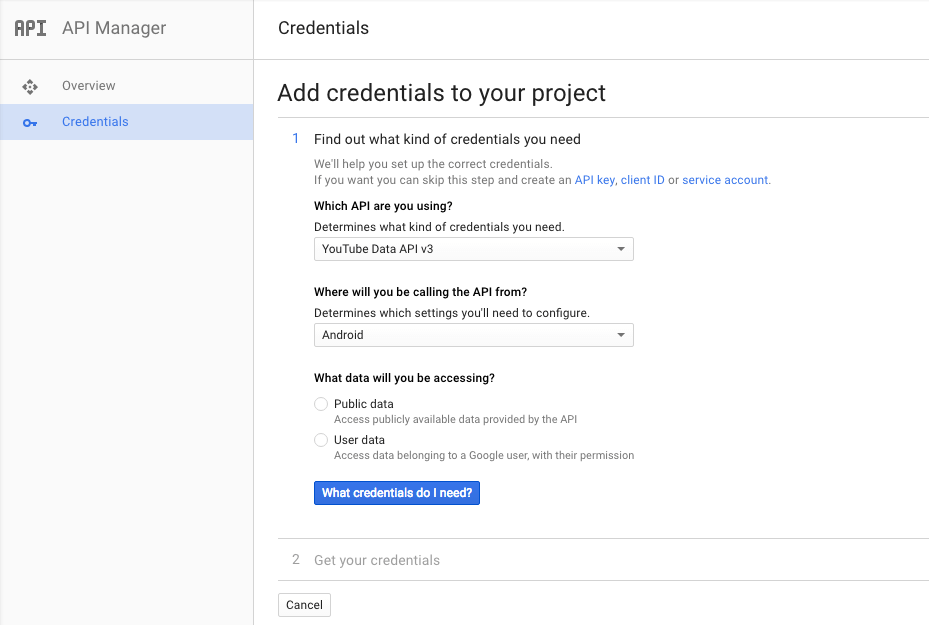This screenshot has height=625, width=929.
Task: Click 'Access data belonging to a Google user' description
Action: pos(484,456)
